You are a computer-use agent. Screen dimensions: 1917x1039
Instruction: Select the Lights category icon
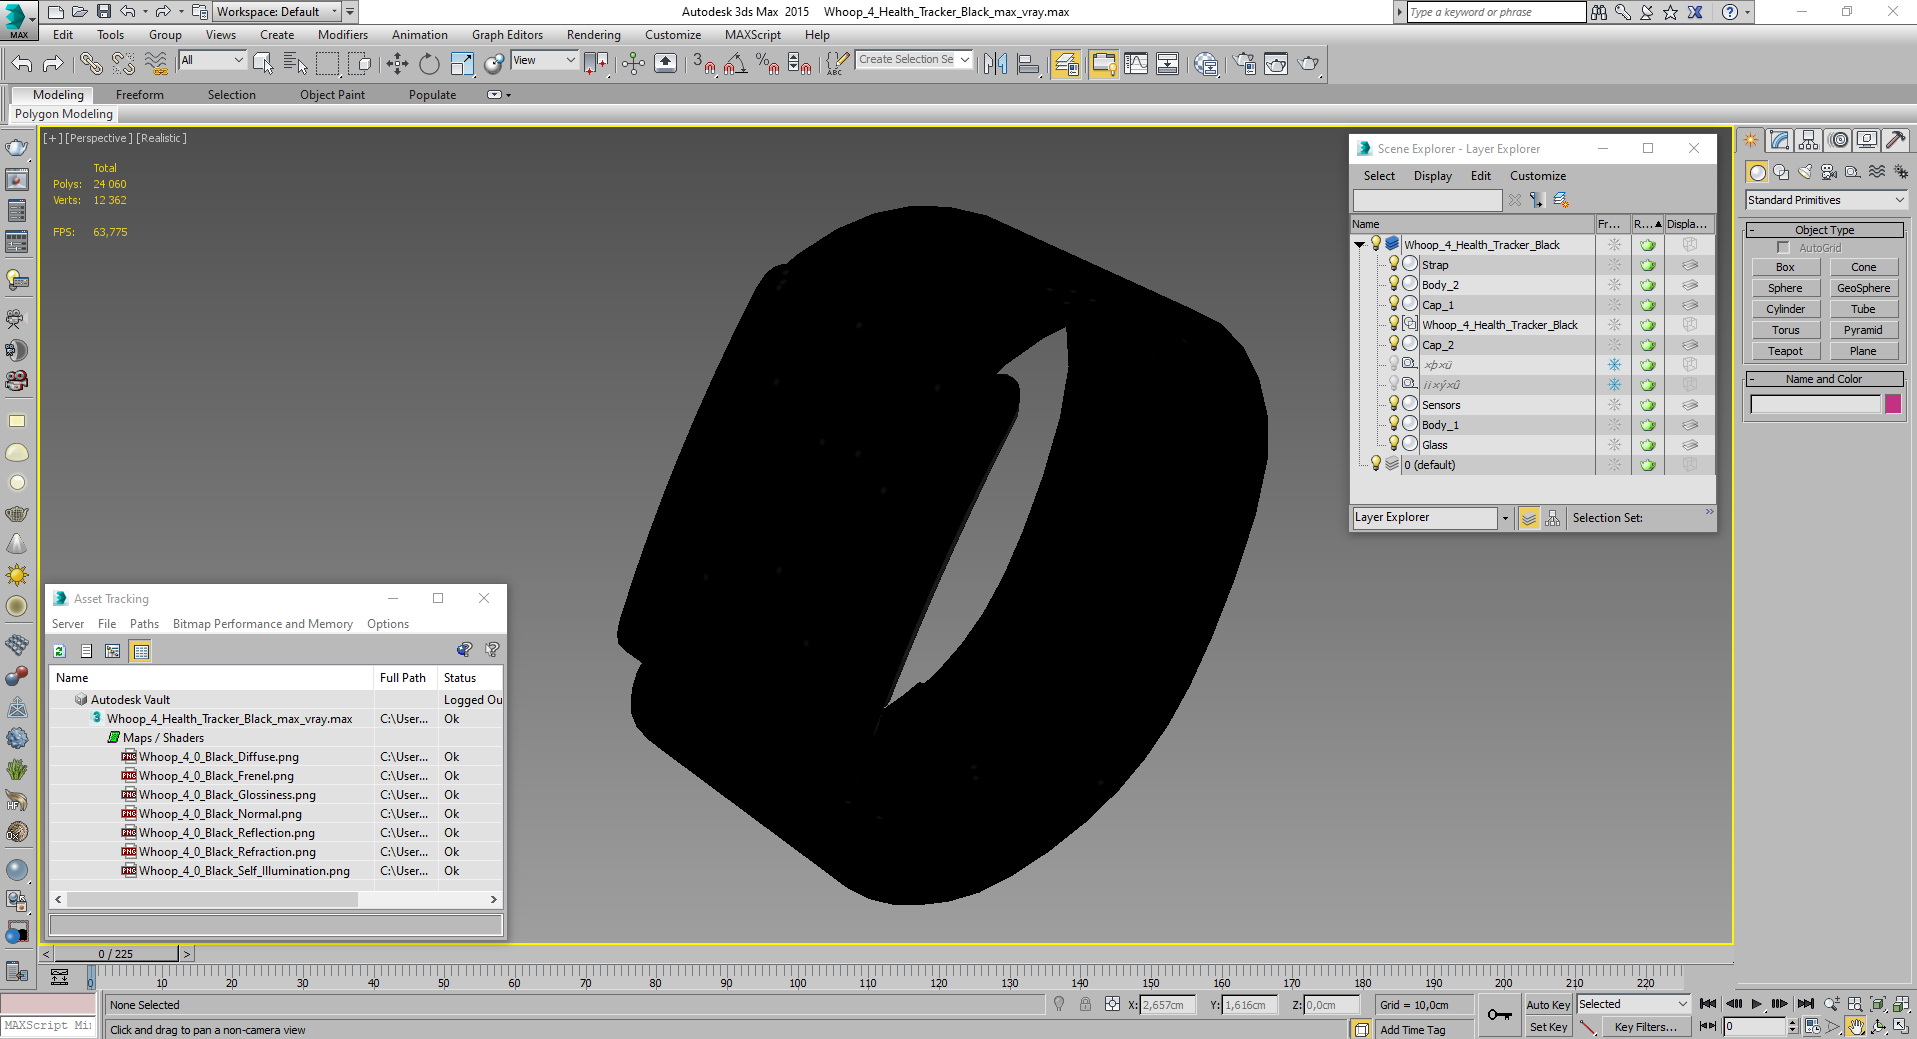(x=1805, y=172)
